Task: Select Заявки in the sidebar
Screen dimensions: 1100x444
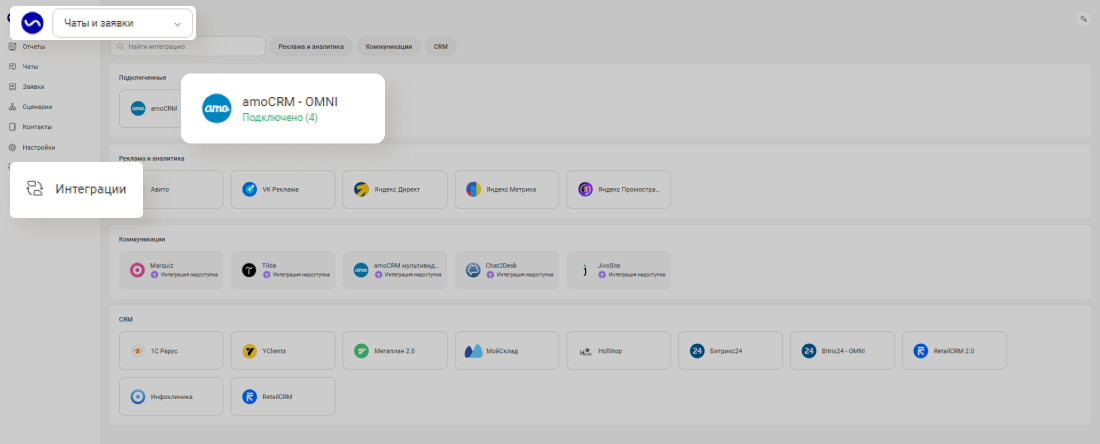Action: coord(33,87)
